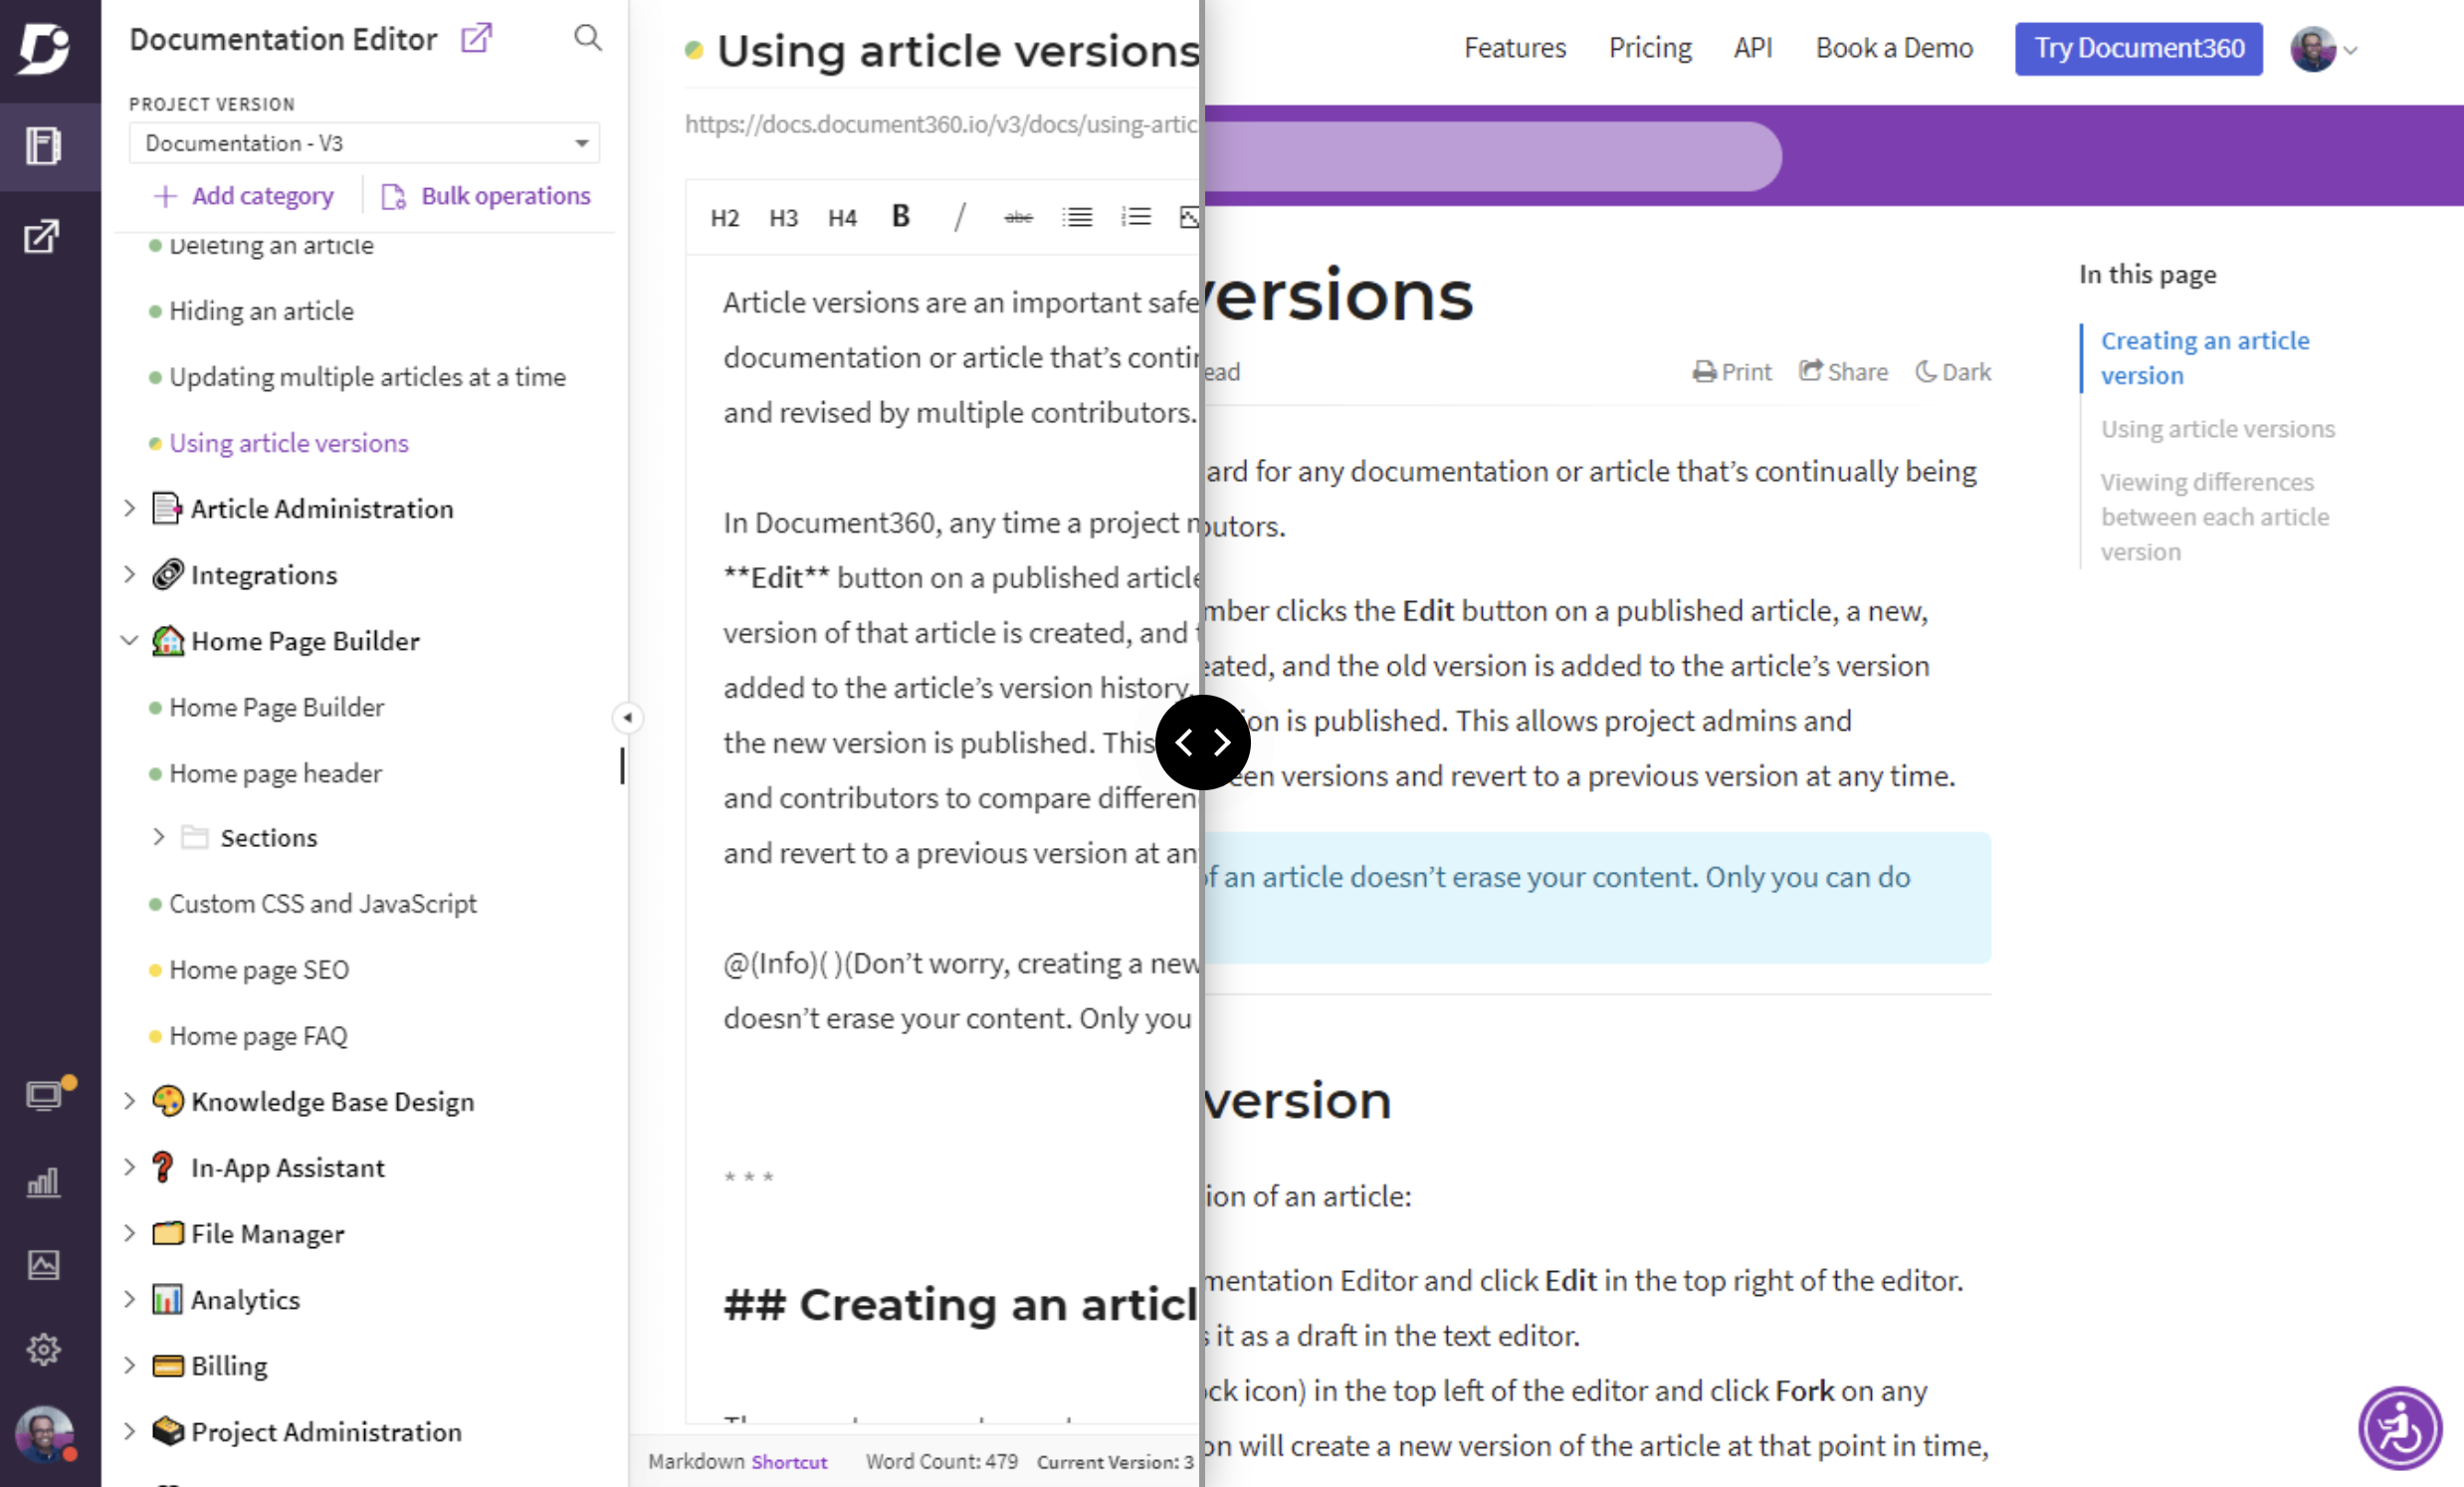Click the user avatar at the bottom of left rail
The width and height of the screenshot is (2464, 1487).
pos(45,1434)
